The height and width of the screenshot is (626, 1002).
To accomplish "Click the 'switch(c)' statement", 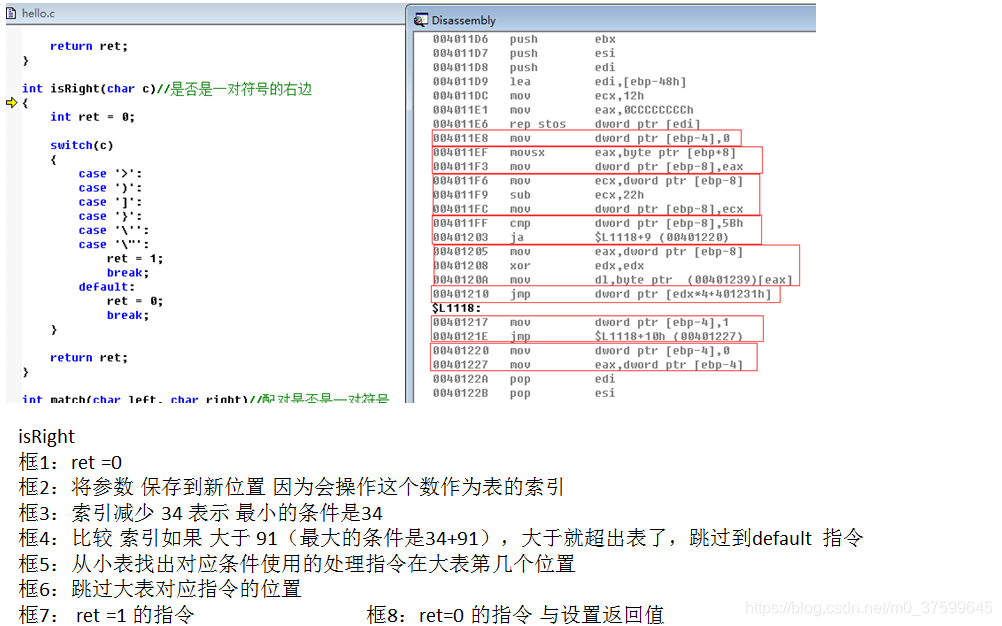I will coord(82,145).
